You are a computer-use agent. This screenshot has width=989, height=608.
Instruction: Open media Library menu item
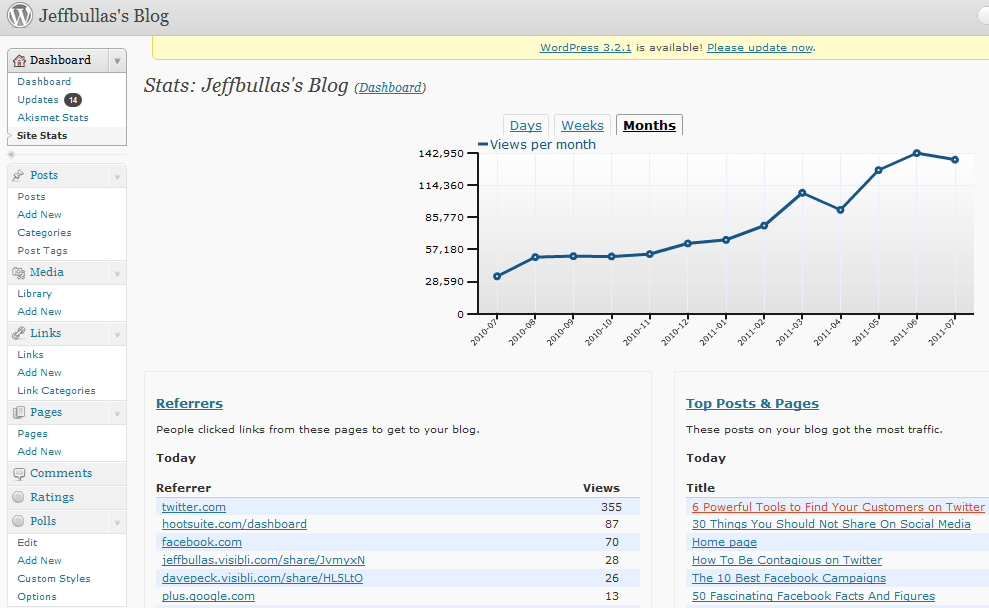pos(35,294)
